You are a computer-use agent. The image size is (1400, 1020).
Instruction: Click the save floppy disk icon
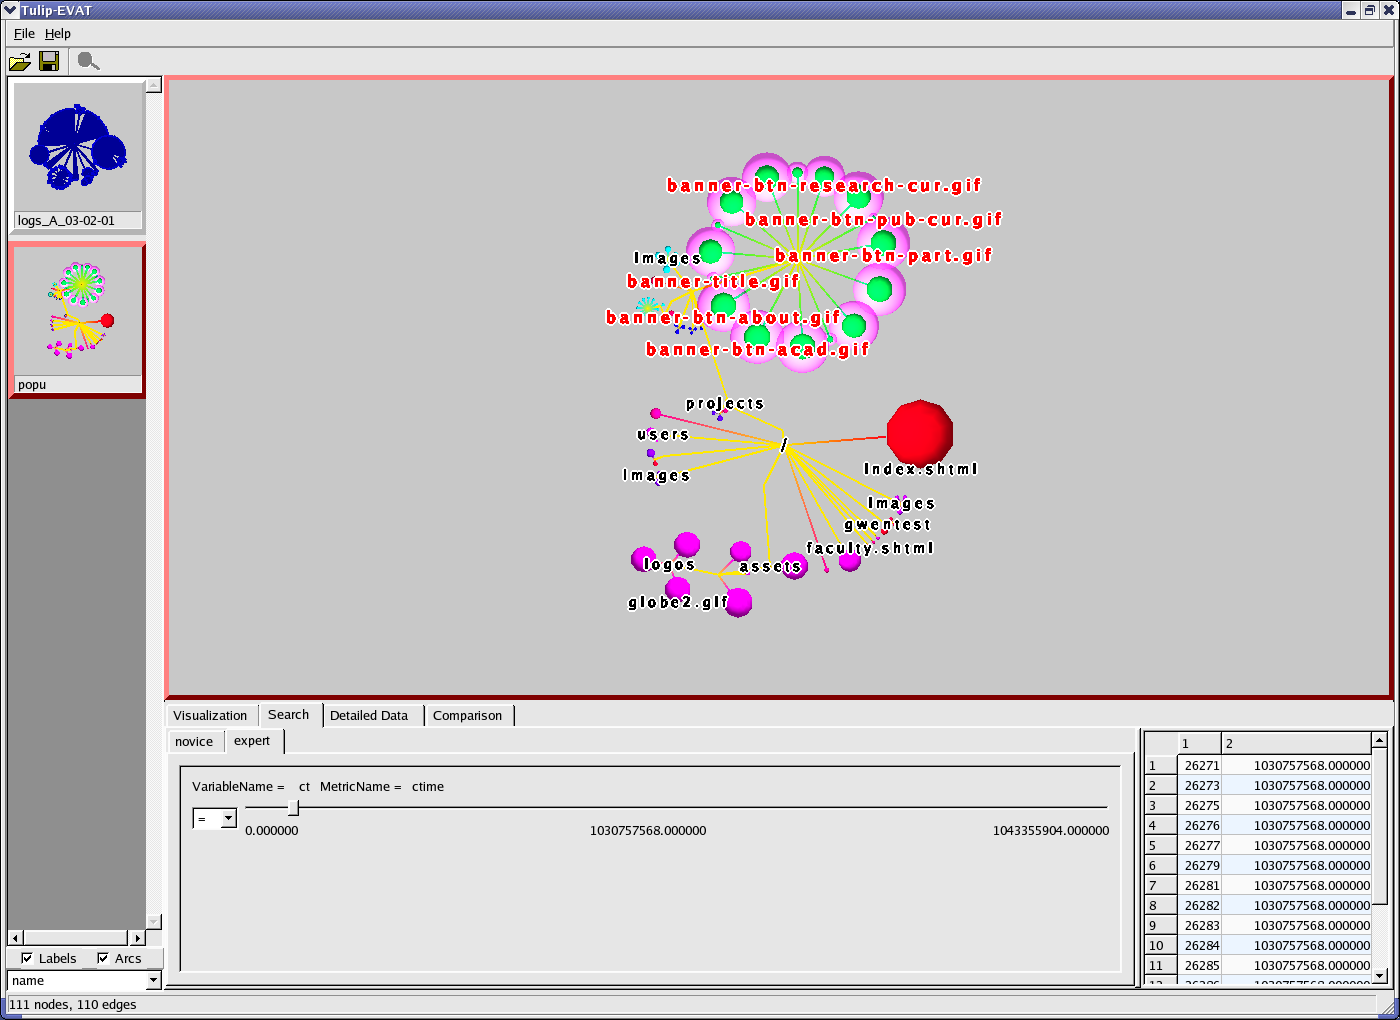[49, 62]
